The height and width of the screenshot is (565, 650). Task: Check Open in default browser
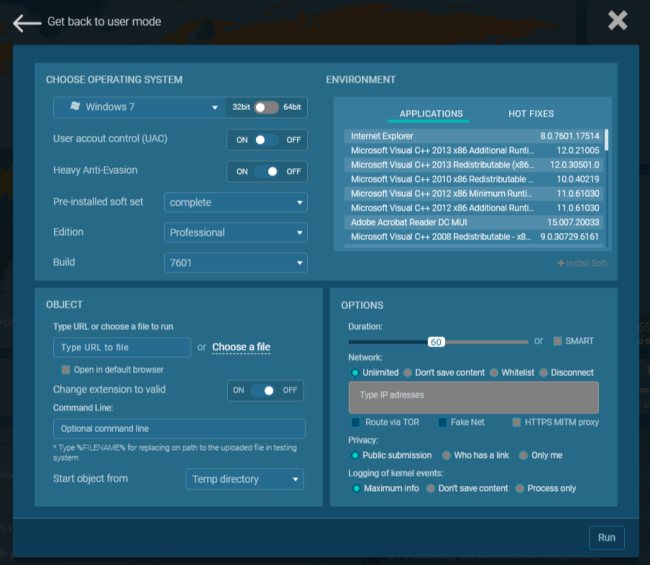(65, 370)
